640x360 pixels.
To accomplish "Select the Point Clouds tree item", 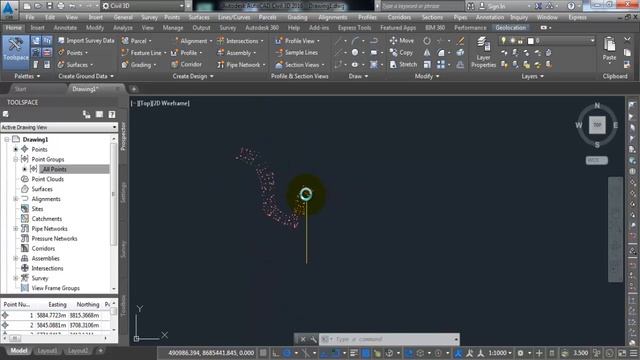I will click(x=47, y=179).
